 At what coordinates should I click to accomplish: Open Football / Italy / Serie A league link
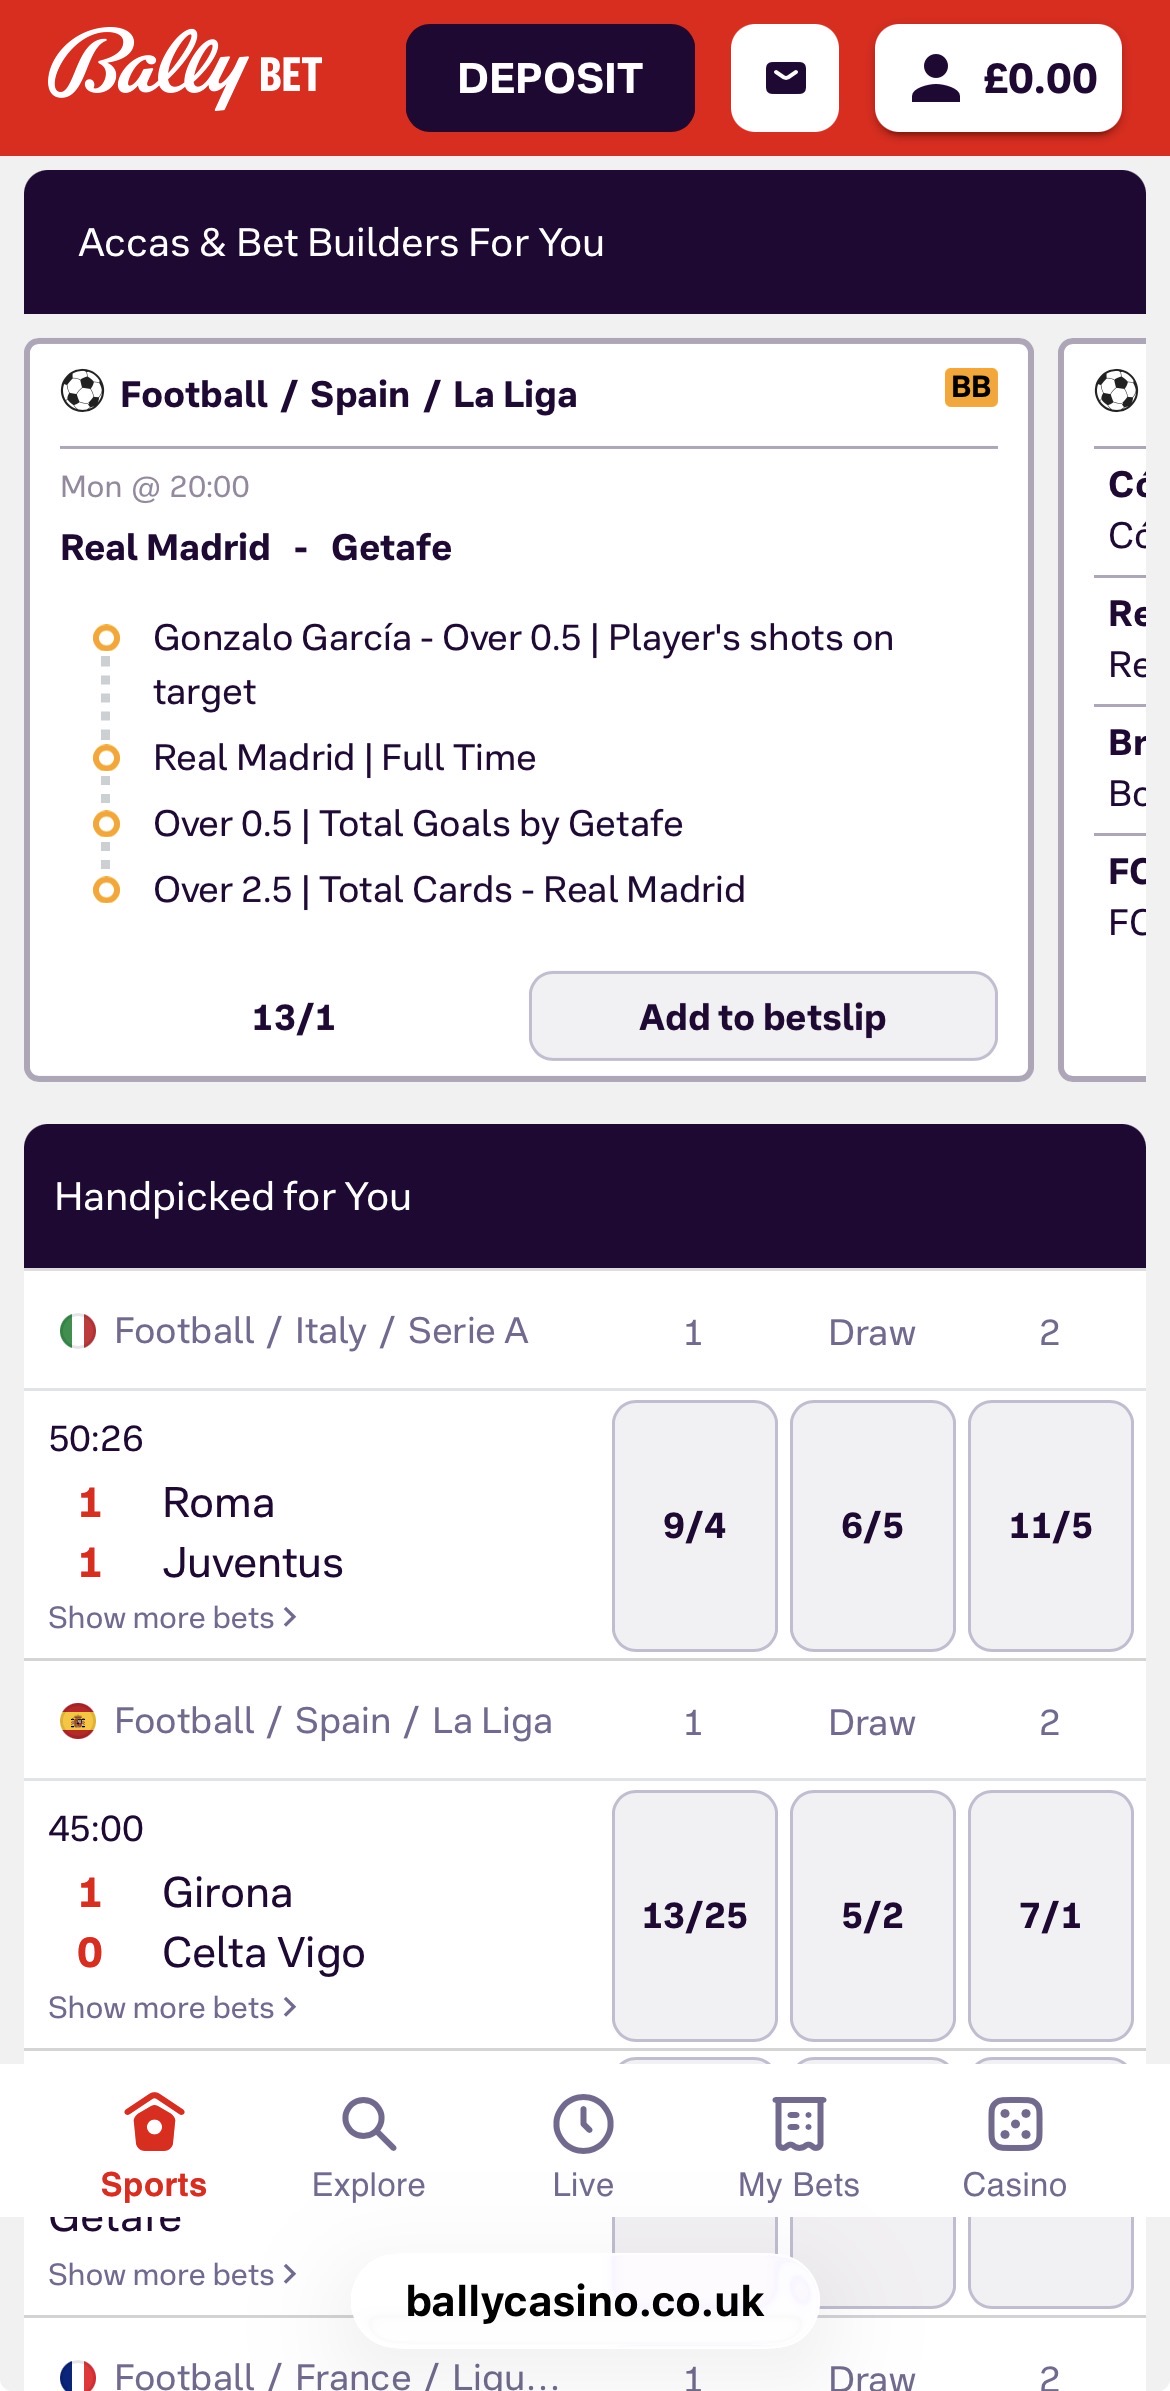[320, 1331]
